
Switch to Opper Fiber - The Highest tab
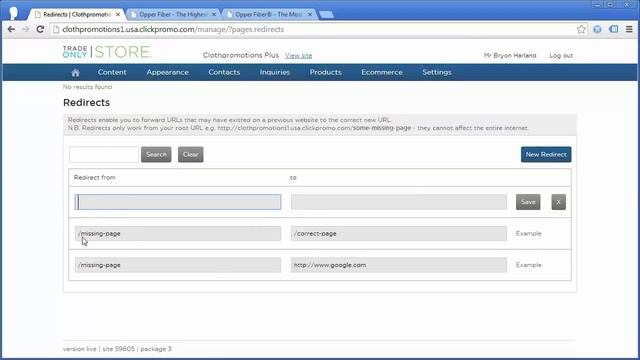click(173, 14)
